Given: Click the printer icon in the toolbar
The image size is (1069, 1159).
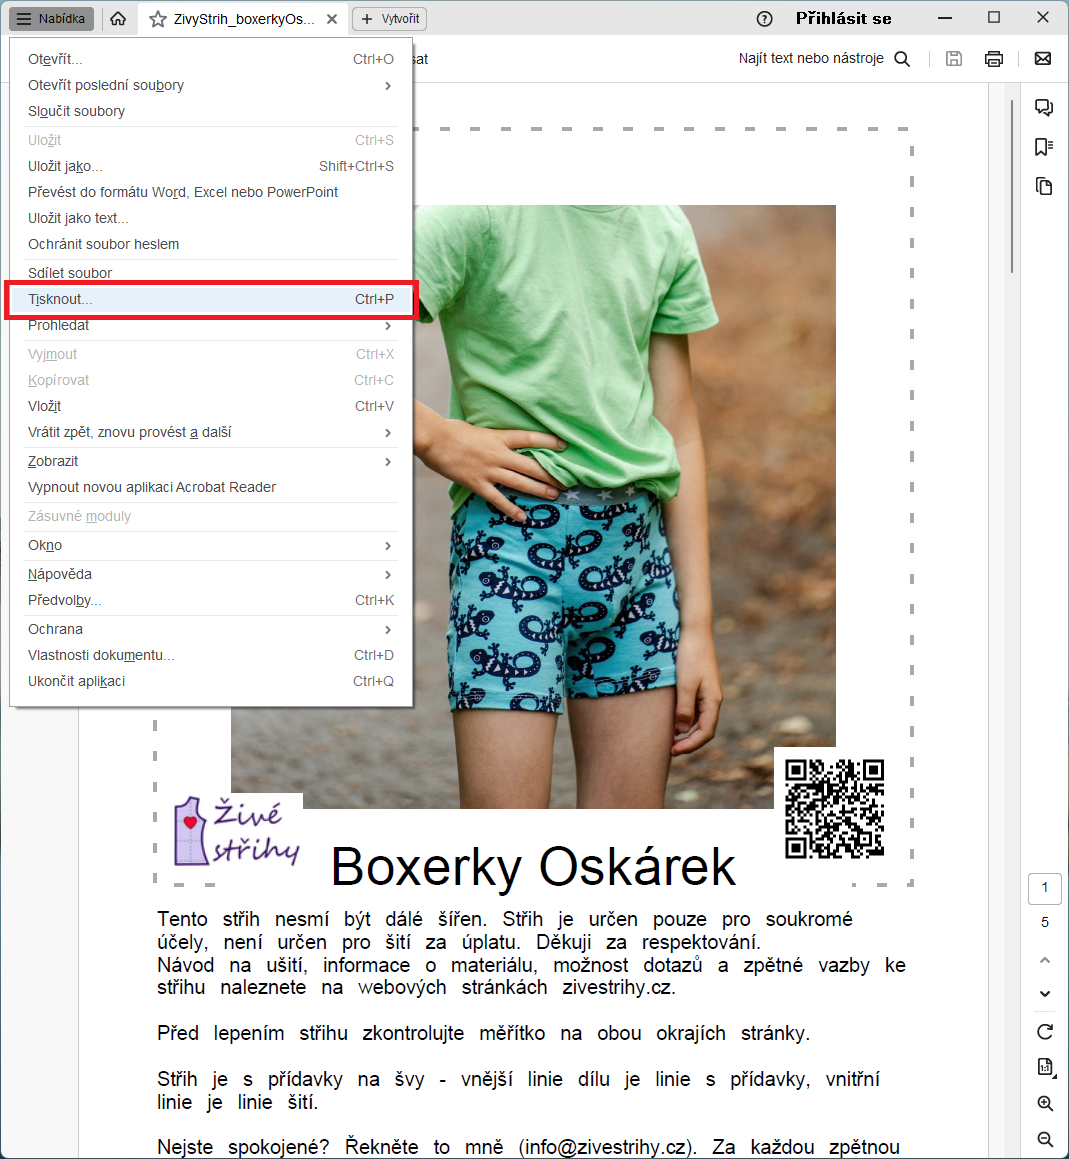Looking at the screenshot, I should coord(993,59).
